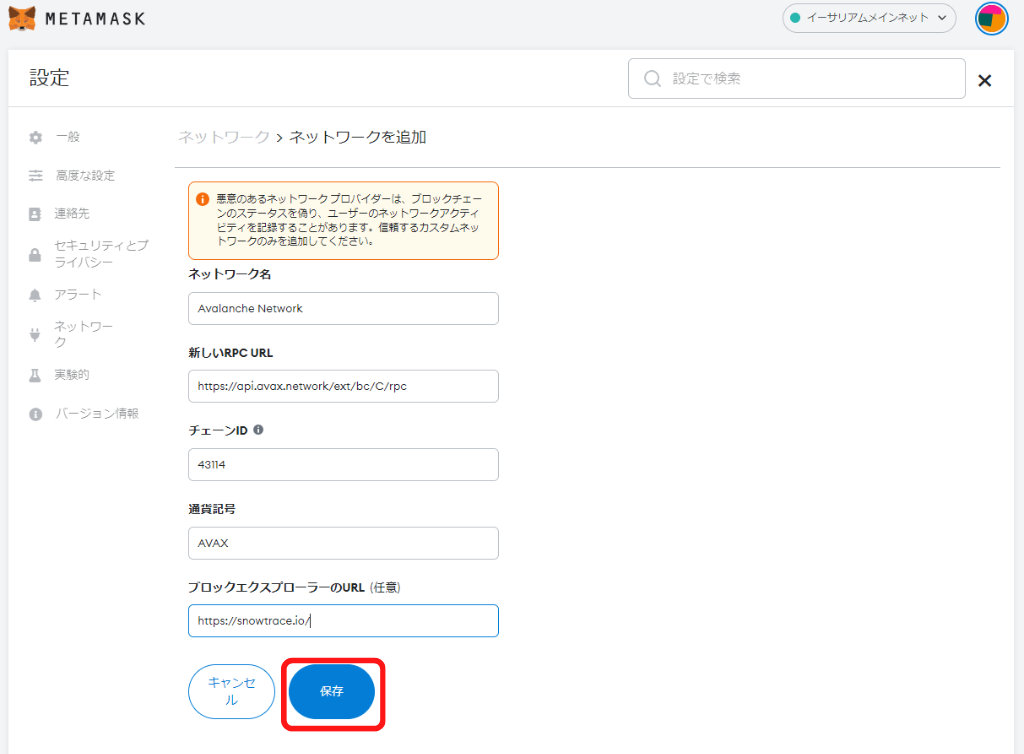The image size is (1024, 754).
Task: Click the MetaMask fox logo
Action: coord(22,18)
